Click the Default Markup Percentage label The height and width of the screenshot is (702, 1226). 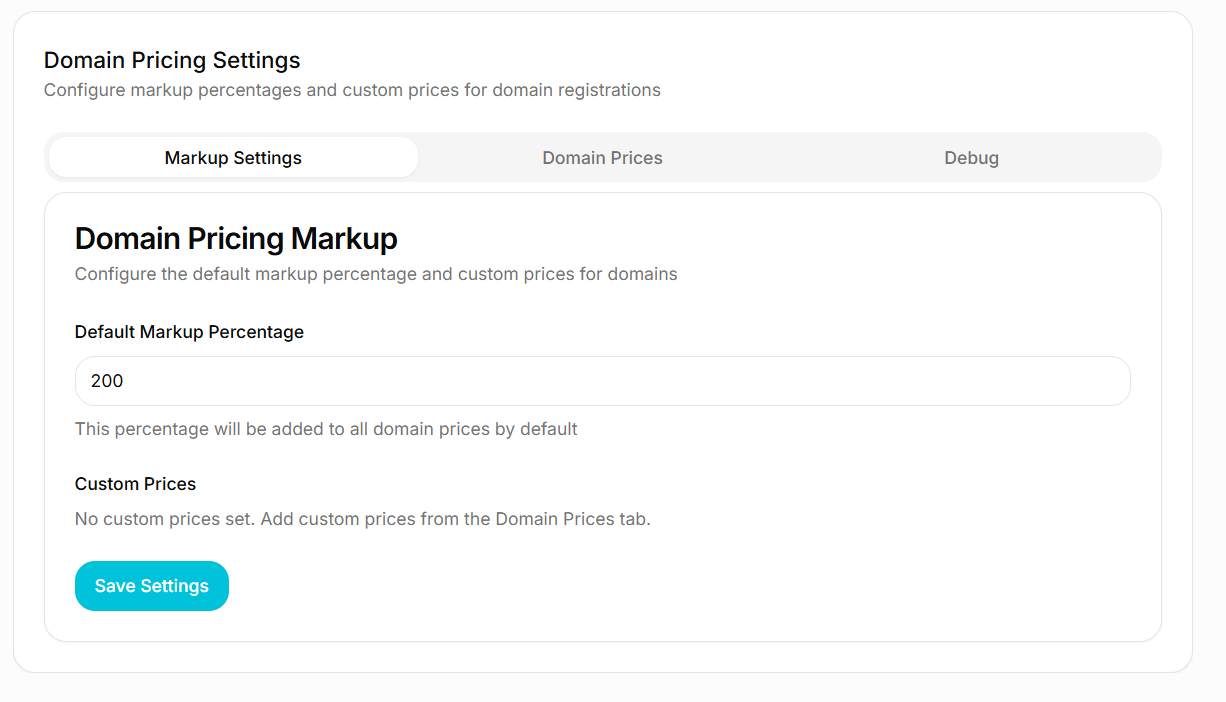[189, 332]
